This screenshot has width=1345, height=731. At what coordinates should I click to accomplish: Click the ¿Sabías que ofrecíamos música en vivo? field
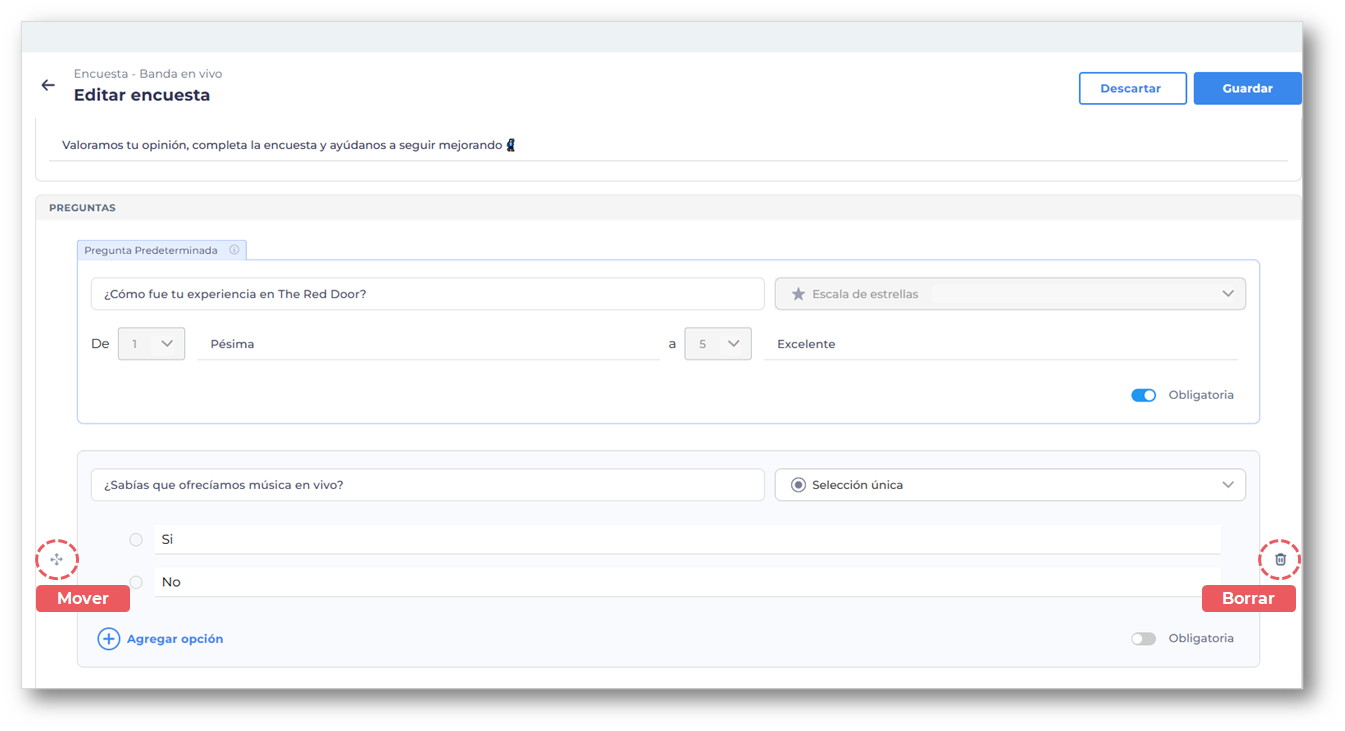pyautogui.click(x=427, y=485)
